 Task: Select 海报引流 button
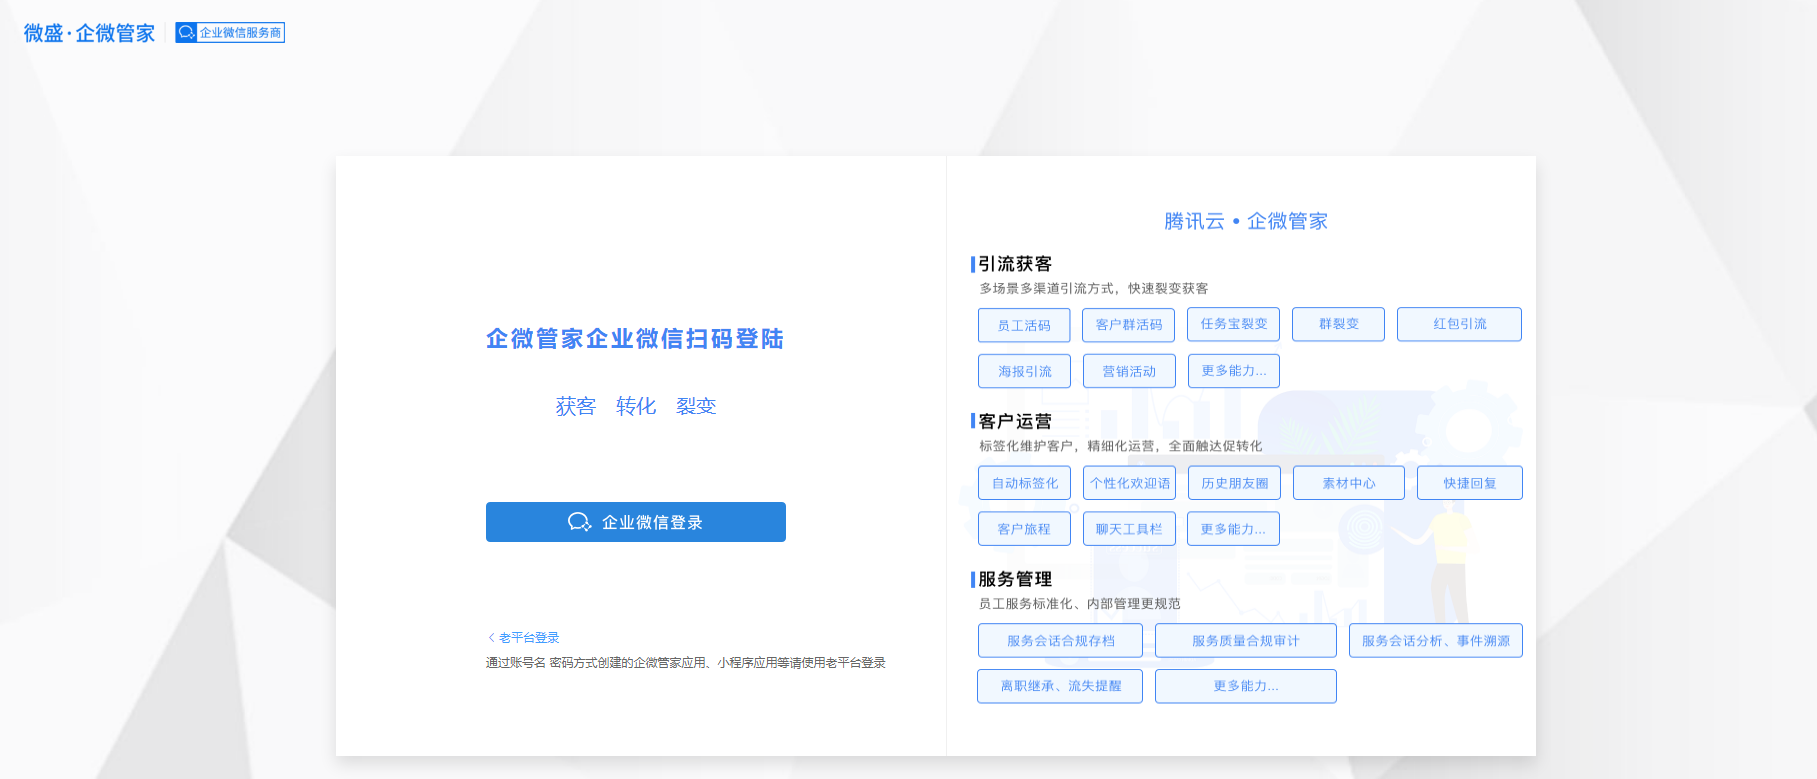click(1024, 371)
